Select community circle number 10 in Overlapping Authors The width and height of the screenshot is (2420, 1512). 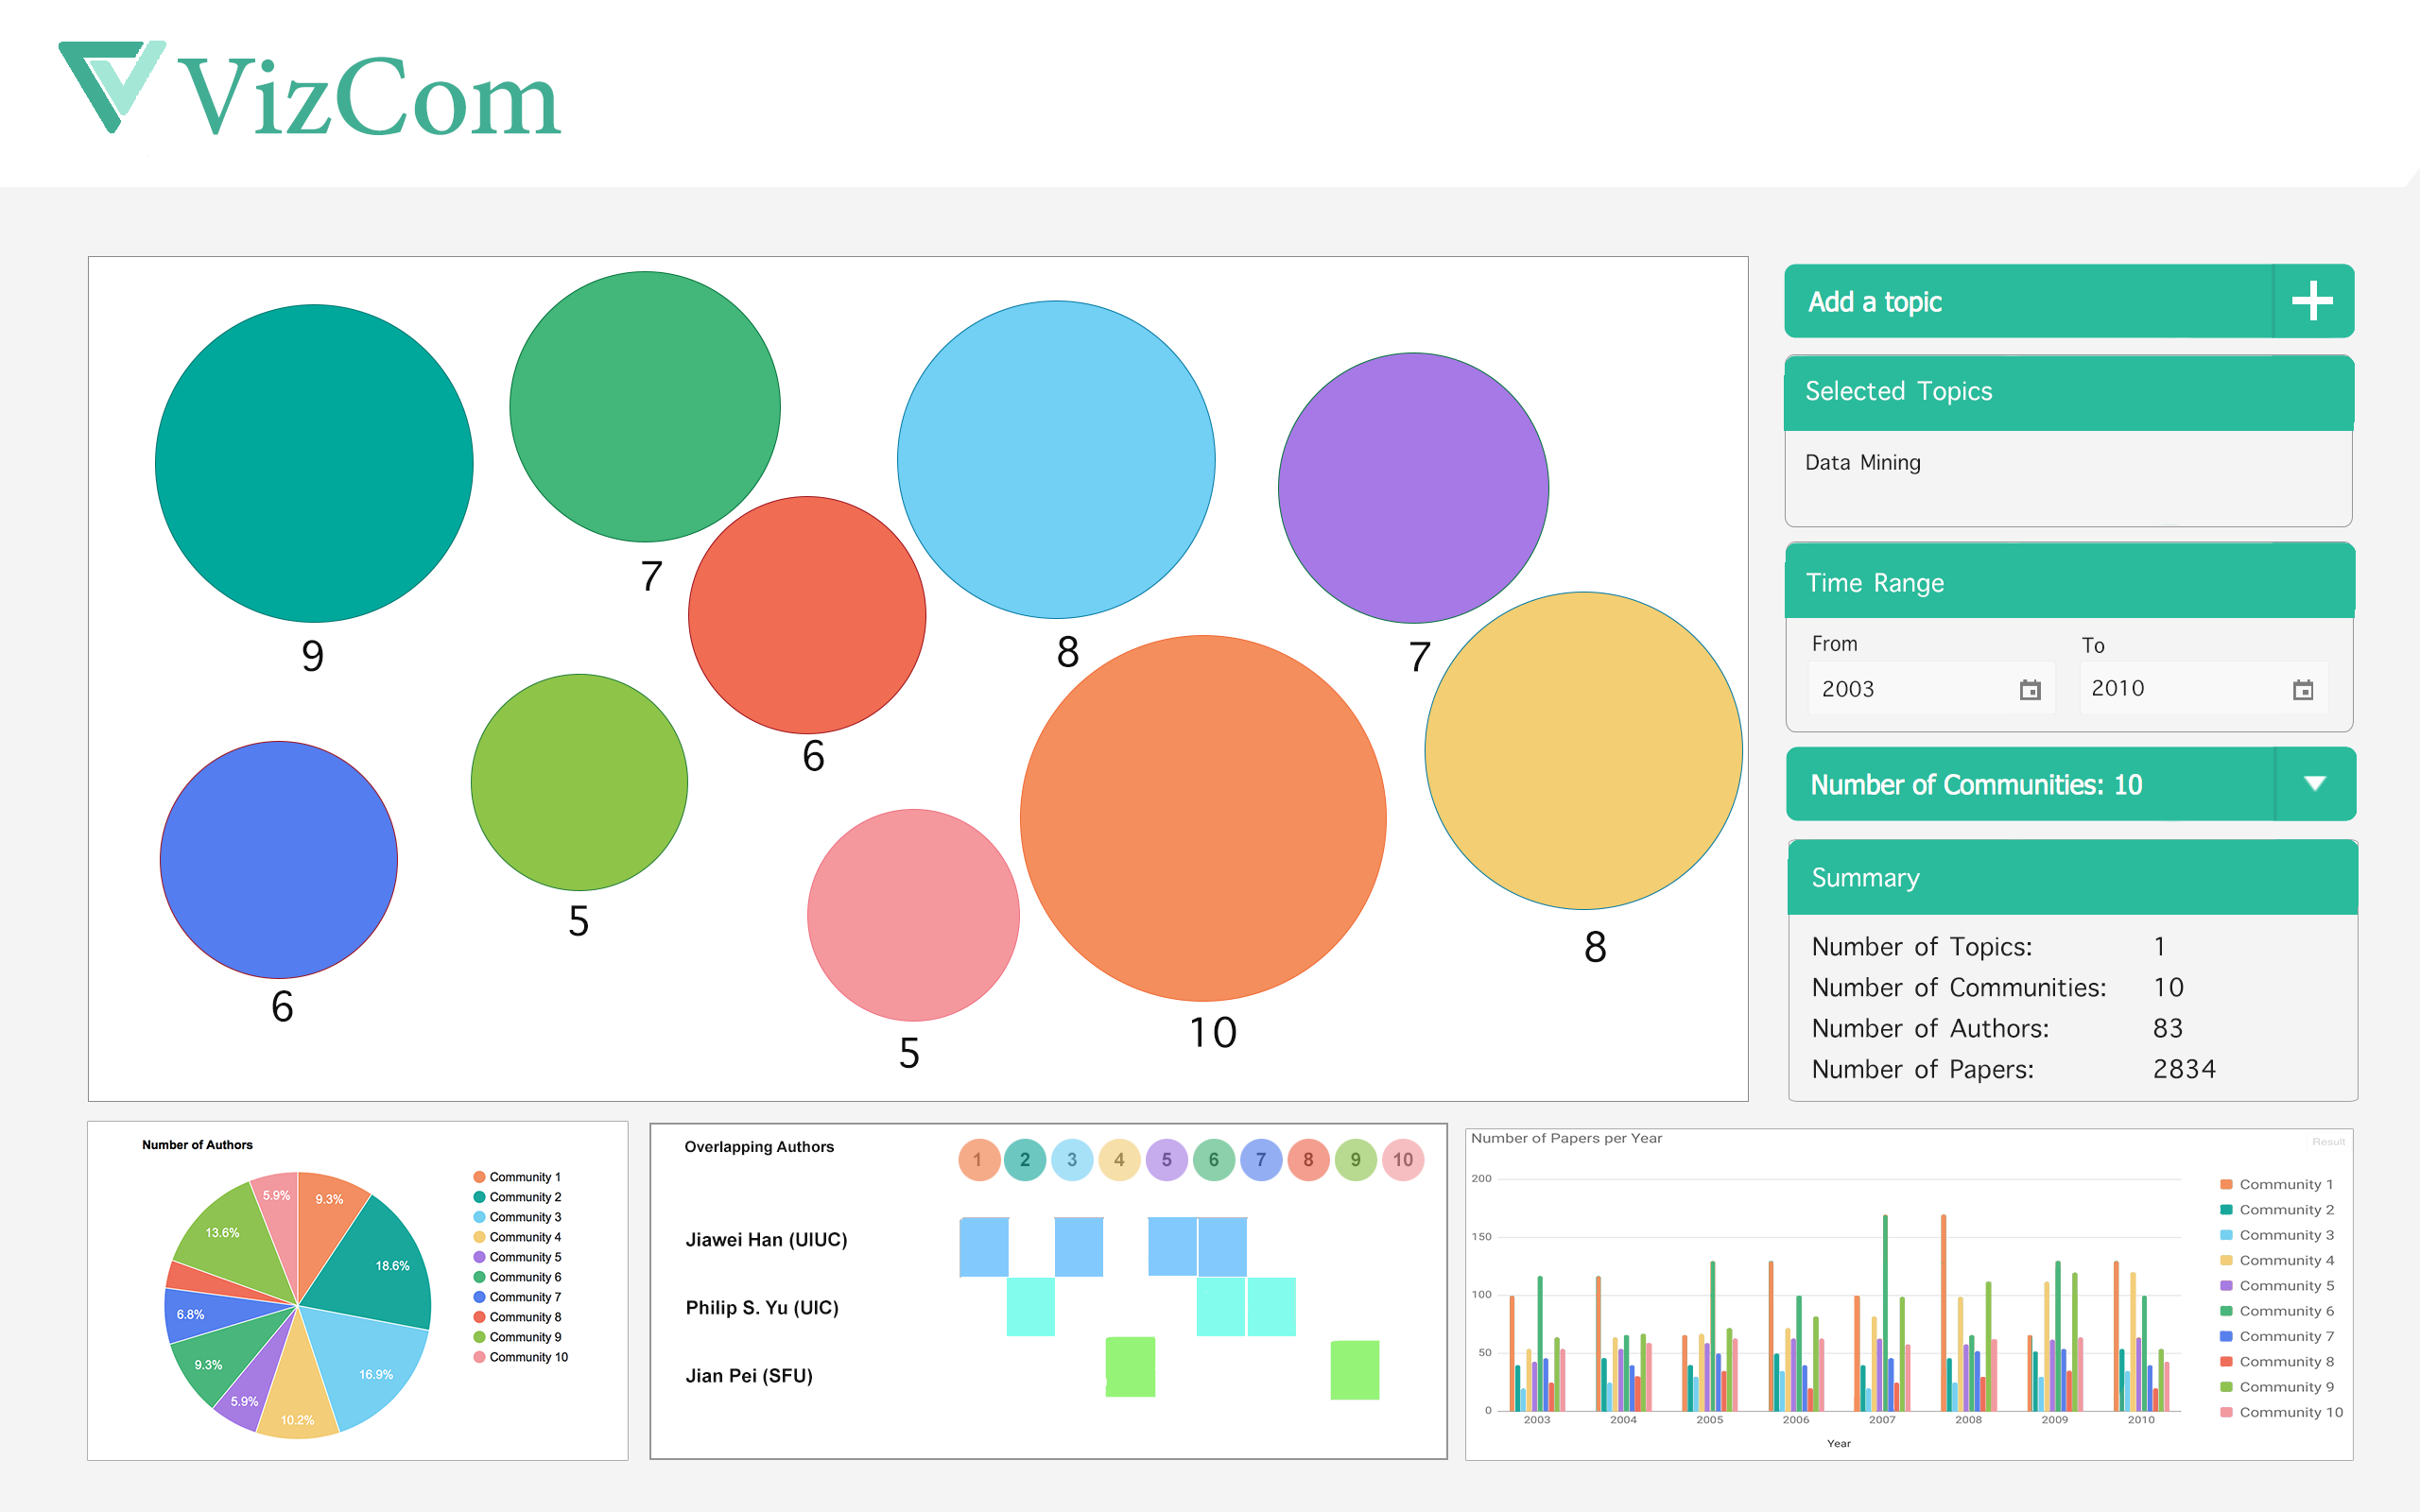(1402, 1160)
